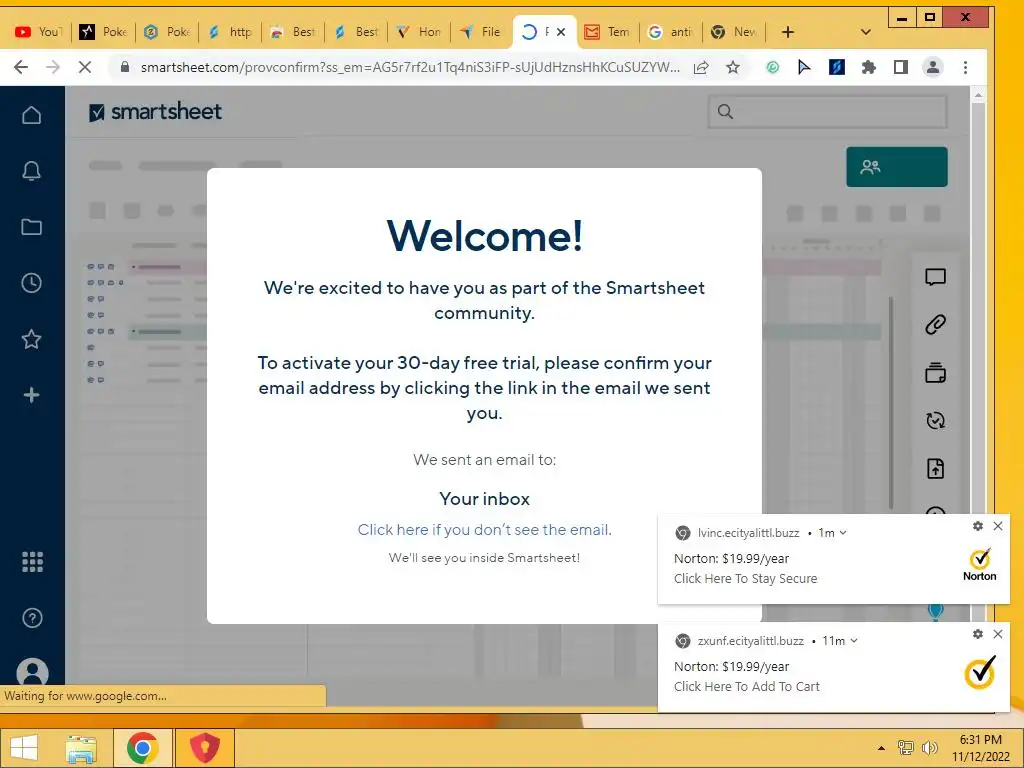The width and height of the screenshot is (1024, 768).
Task: Show hidden system tray icons arrow
Action: click(881, 748)
